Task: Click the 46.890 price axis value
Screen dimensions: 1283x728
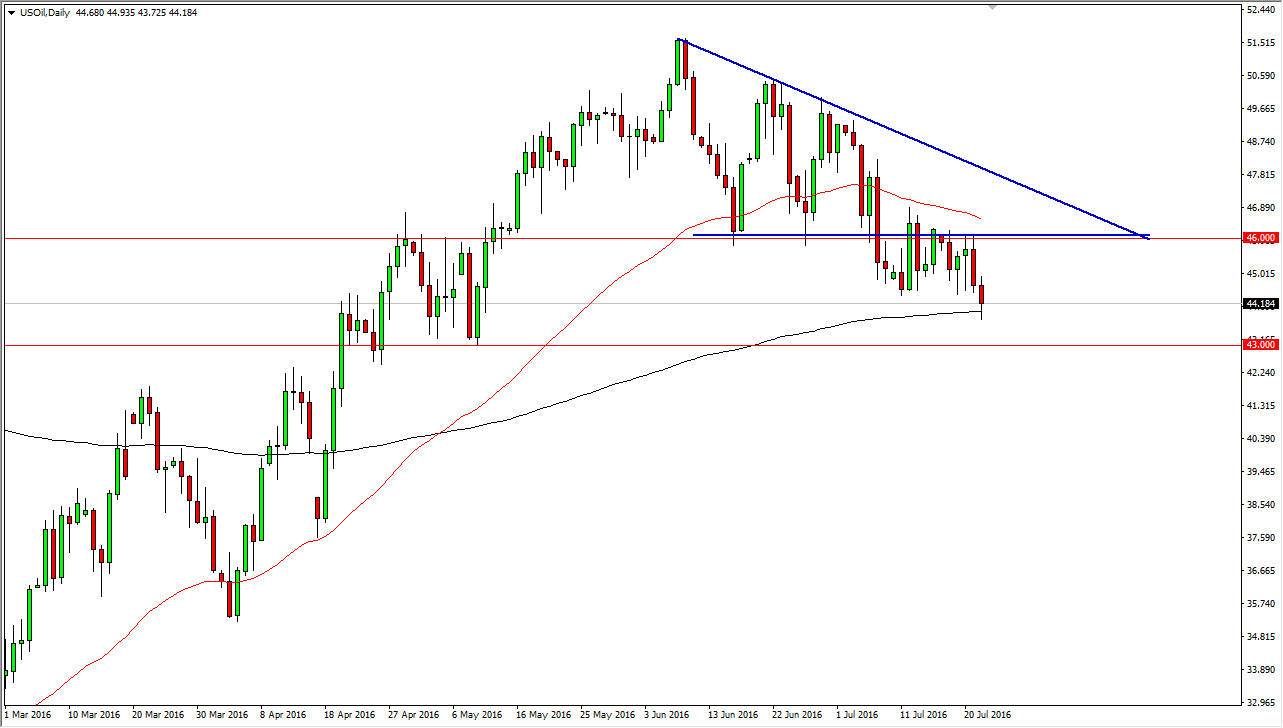Action: pos(1259,207)
